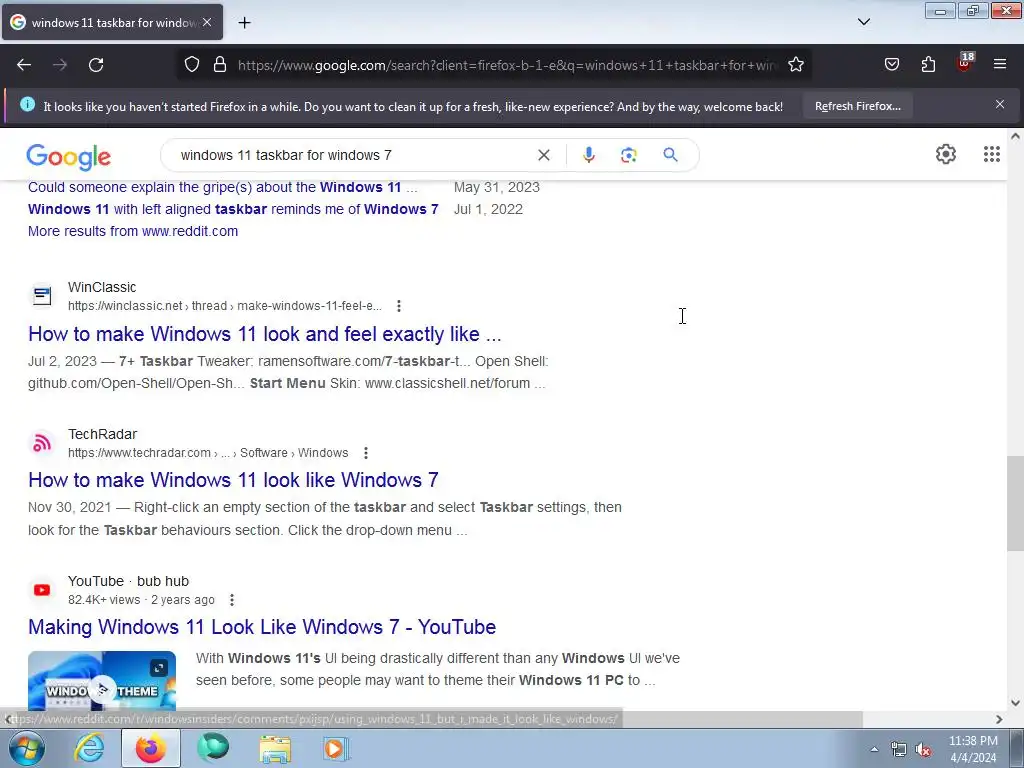Click the horizontal scrollbar right arrow
Screen dimensions: 1024x768
pos(999,719)
